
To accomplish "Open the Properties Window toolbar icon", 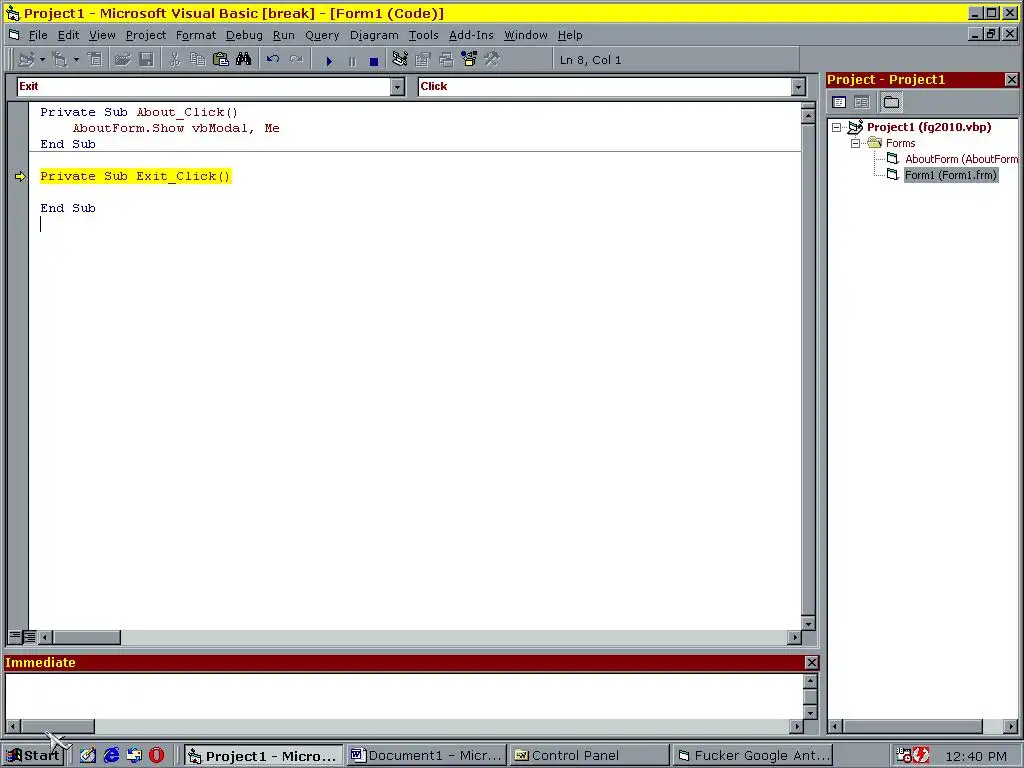I will pos(423,60).
